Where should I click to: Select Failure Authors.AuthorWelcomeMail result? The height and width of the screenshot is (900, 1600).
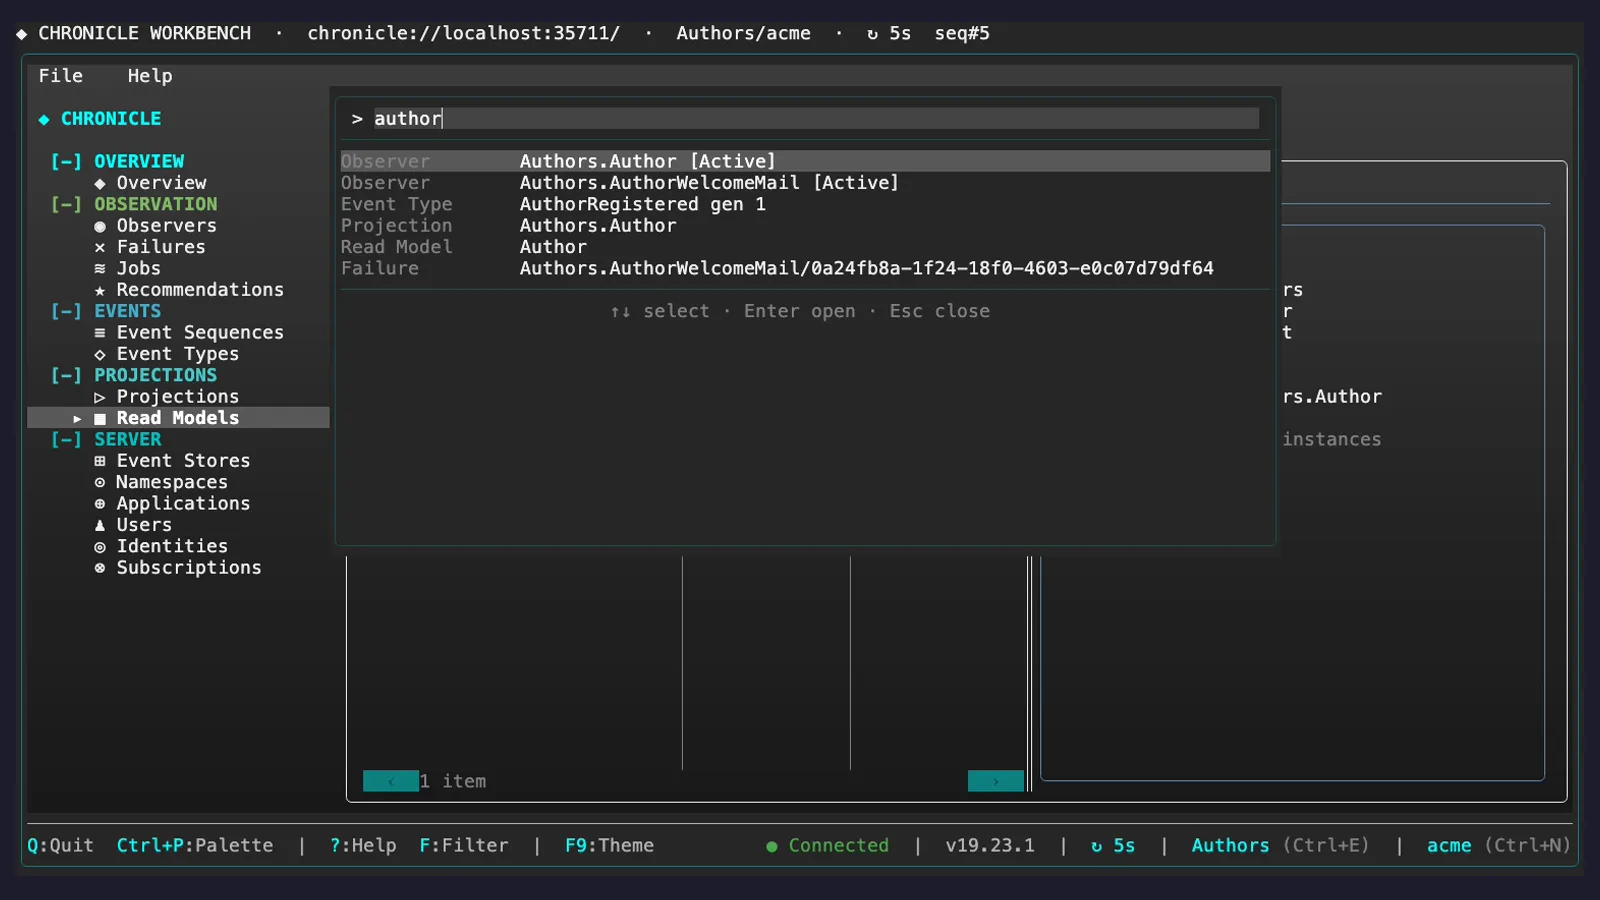[805, 268]
